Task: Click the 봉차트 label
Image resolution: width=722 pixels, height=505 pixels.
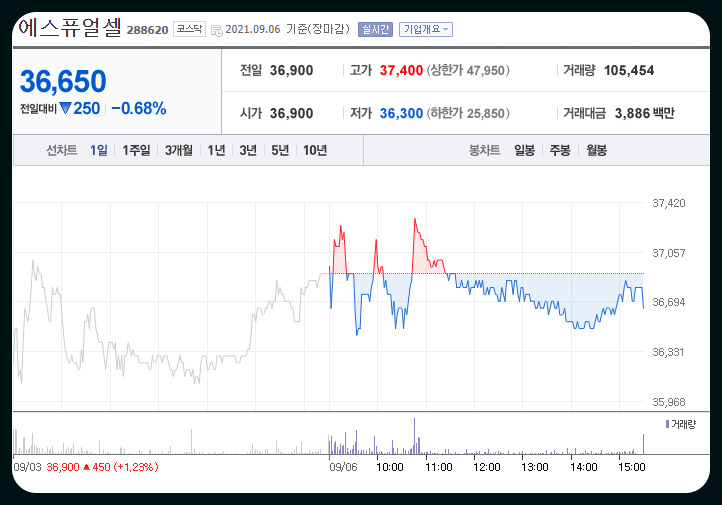Action: pos(484,150)
